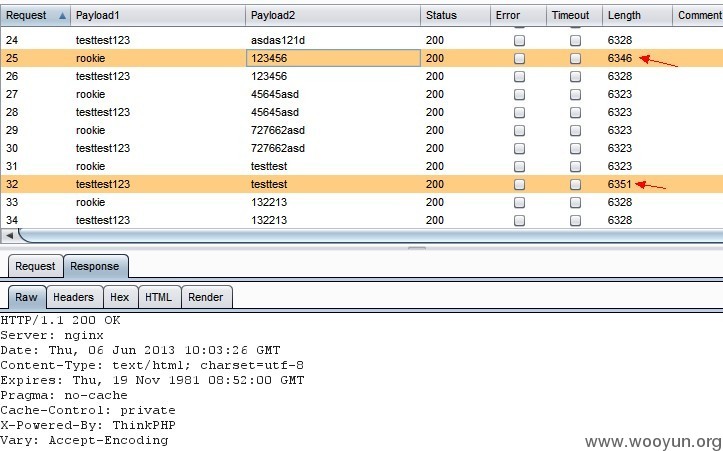Click '132213' payload in row 33

click(269, 202)
